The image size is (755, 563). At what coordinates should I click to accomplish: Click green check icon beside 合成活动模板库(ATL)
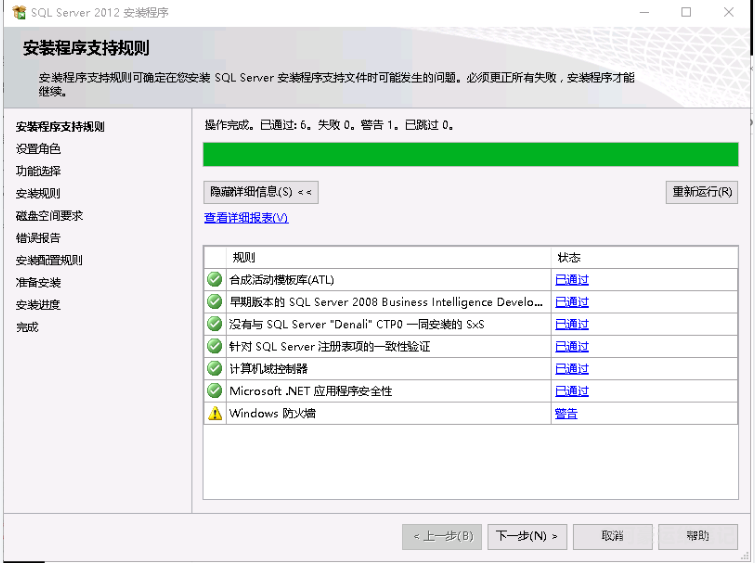pyautogui.click(x=214, y=280)
